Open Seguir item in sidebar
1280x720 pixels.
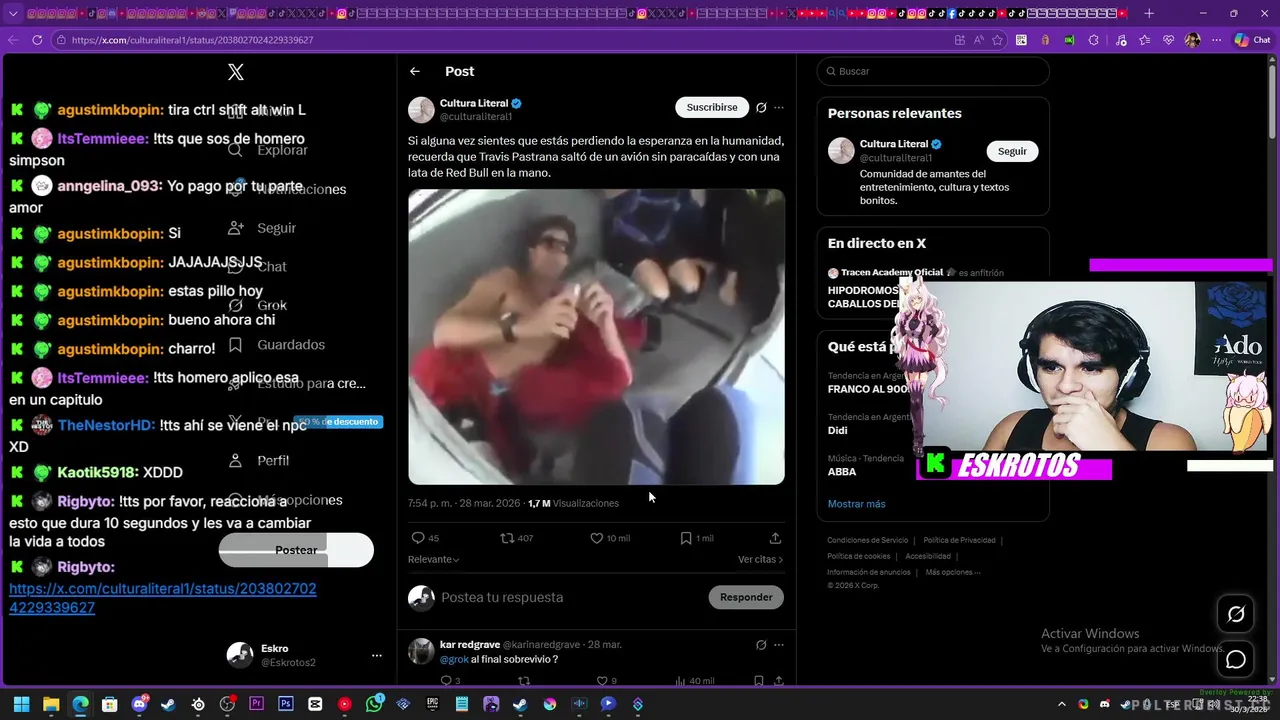pyautogui.click(x=263, y=227)
